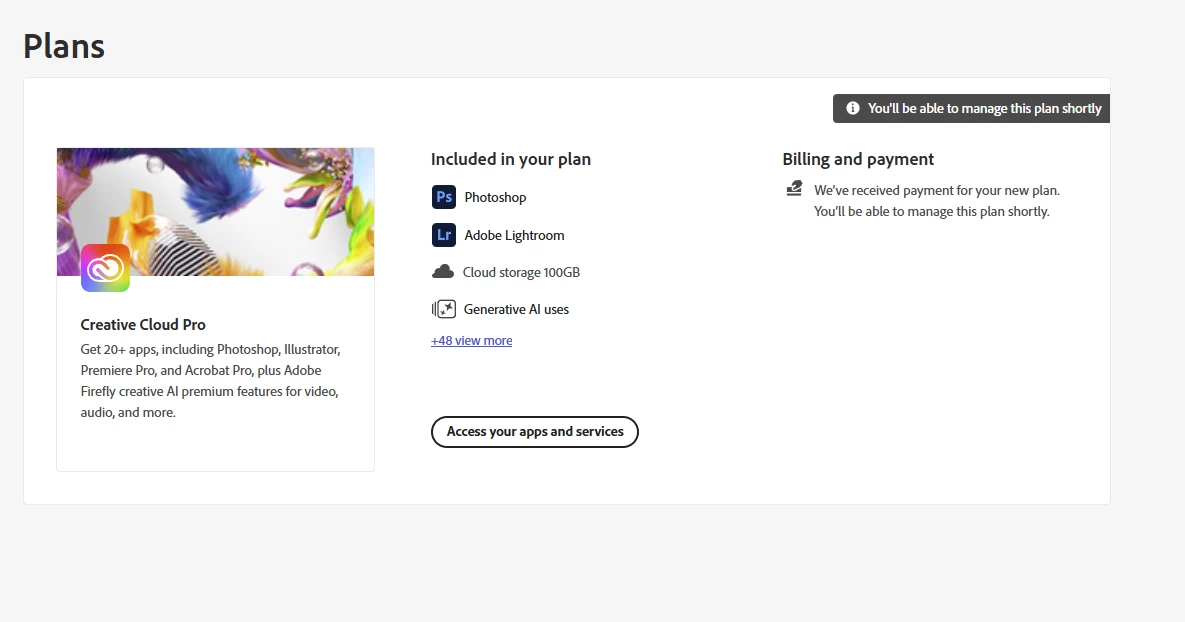
Task: Click the Get 20+ apps description text
Action: 211,381
